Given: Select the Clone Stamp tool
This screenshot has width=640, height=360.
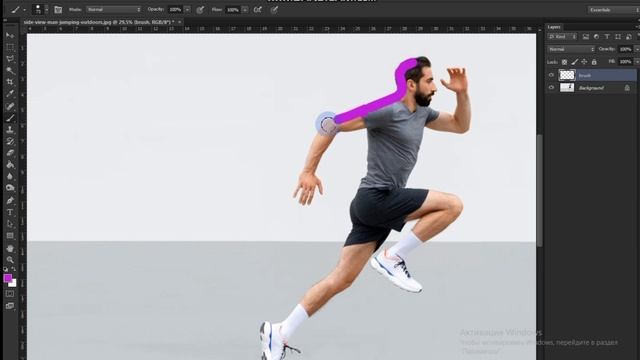Looking at the screenshot, I should click(x=10, y=130).
